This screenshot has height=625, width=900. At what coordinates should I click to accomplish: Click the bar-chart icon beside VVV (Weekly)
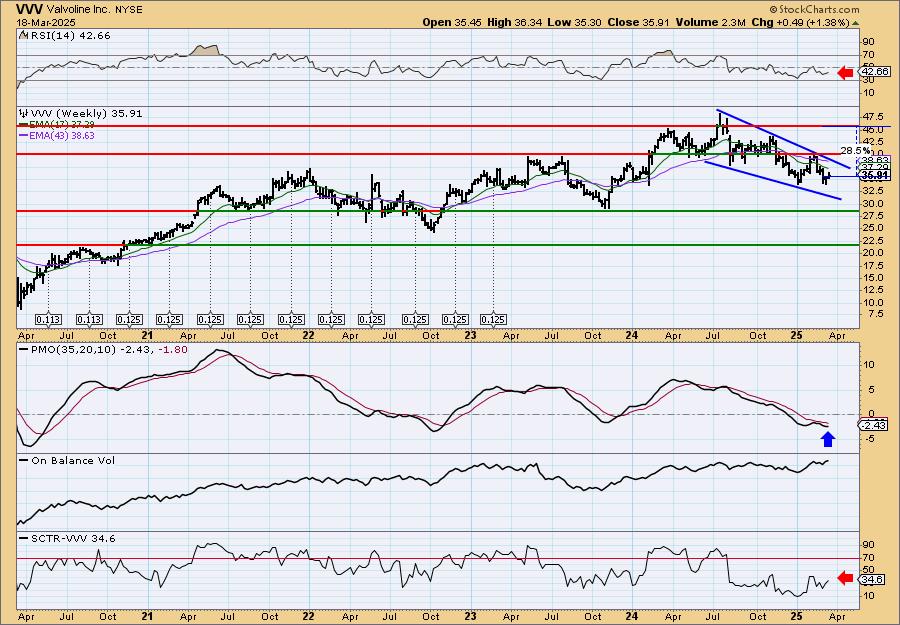[24, 114]
